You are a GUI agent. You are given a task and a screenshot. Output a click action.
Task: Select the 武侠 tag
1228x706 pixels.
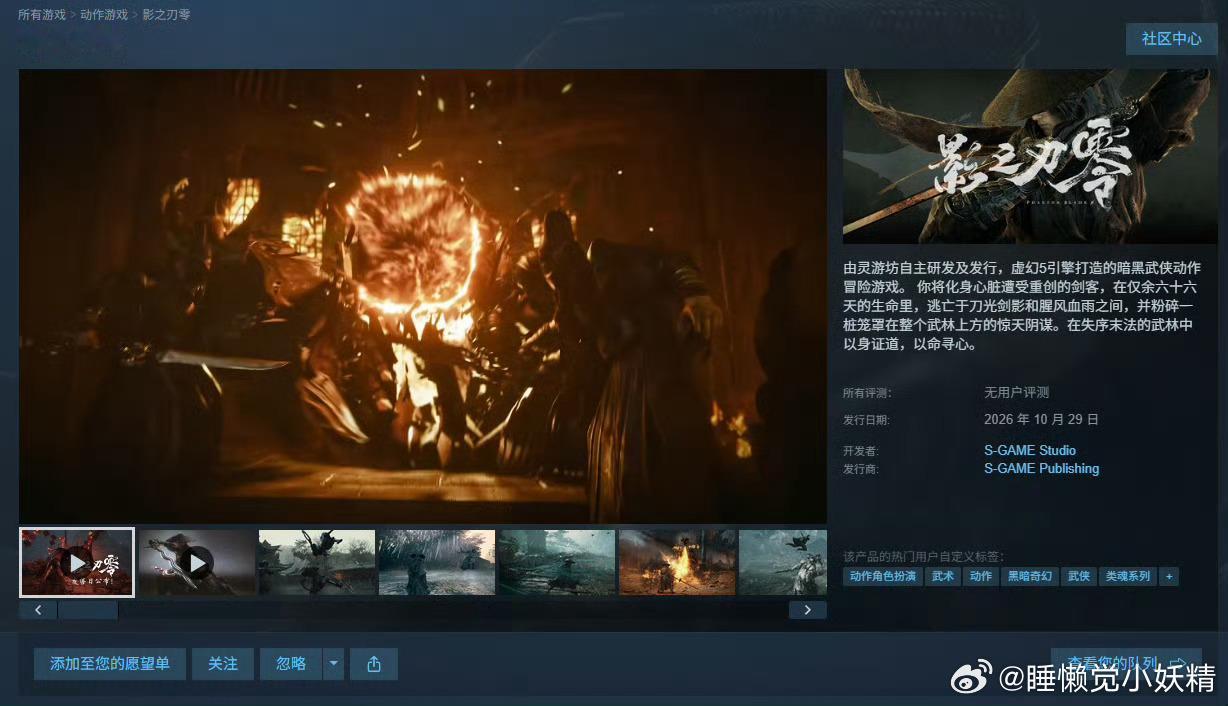[x=1079, y=577]
